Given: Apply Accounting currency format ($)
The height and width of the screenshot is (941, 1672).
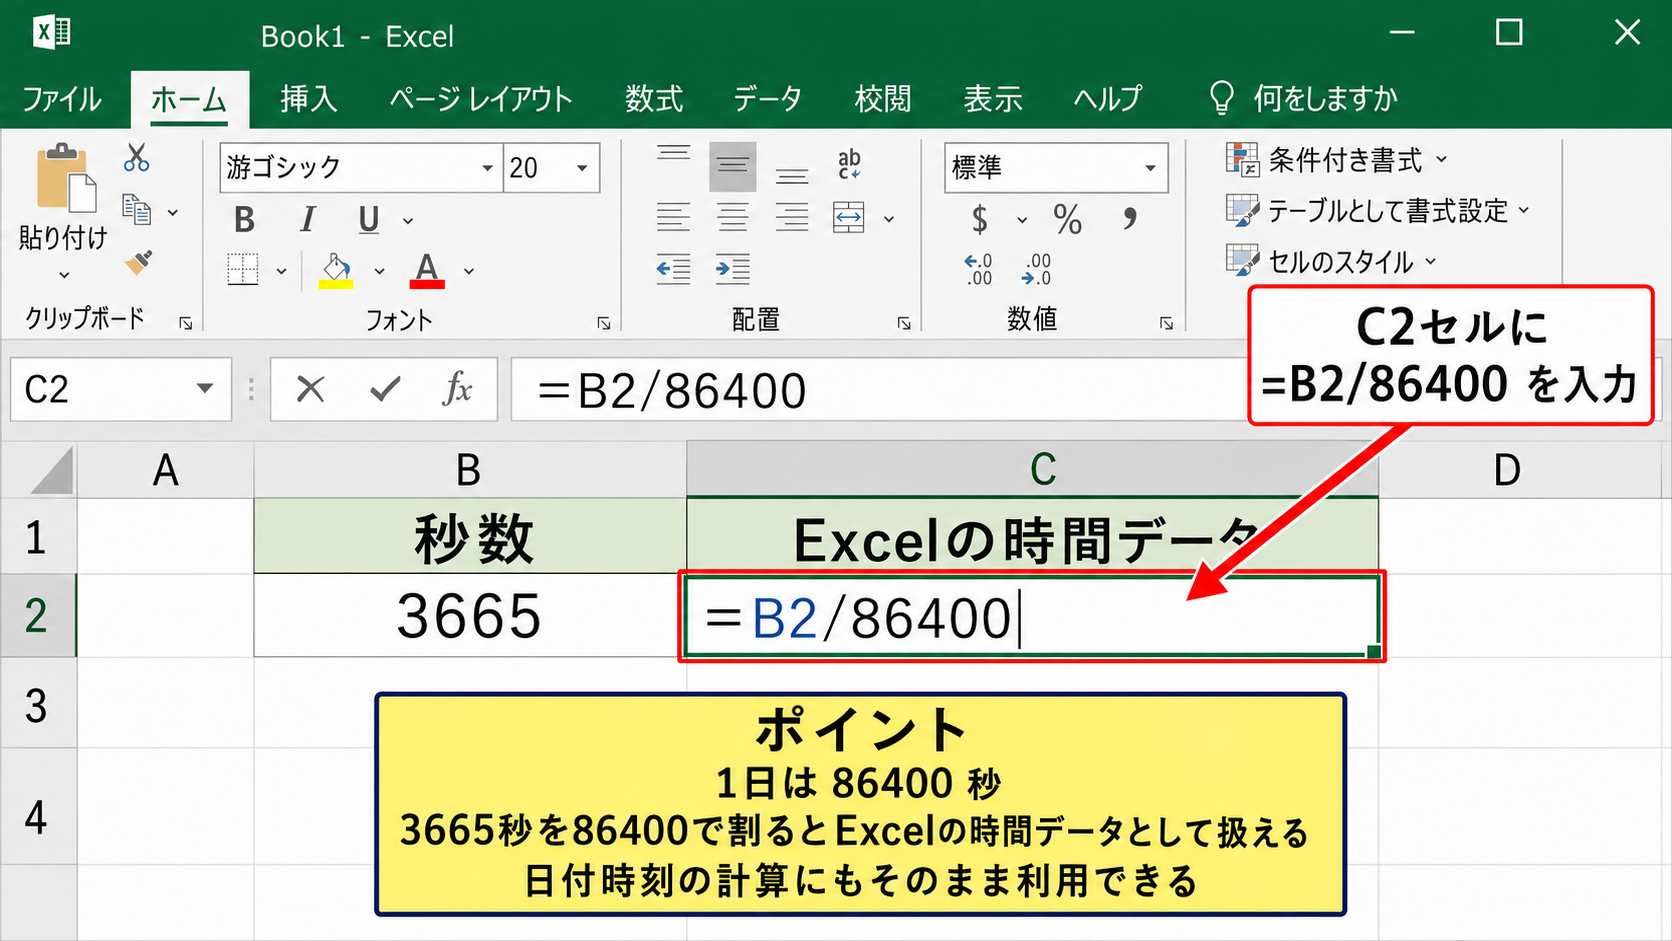Looking at the screenshot, I should click(980, 219).
